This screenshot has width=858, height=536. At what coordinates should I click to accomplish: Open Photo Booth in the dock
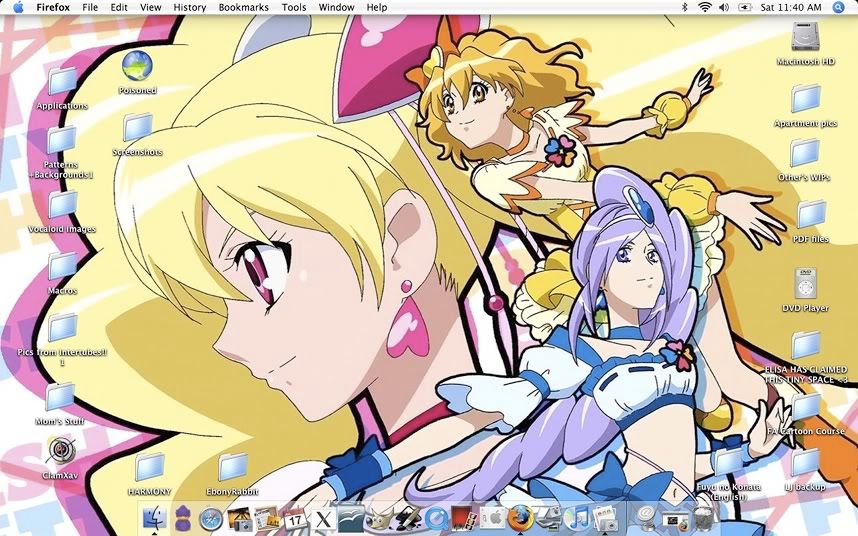[x=464, y=518]
